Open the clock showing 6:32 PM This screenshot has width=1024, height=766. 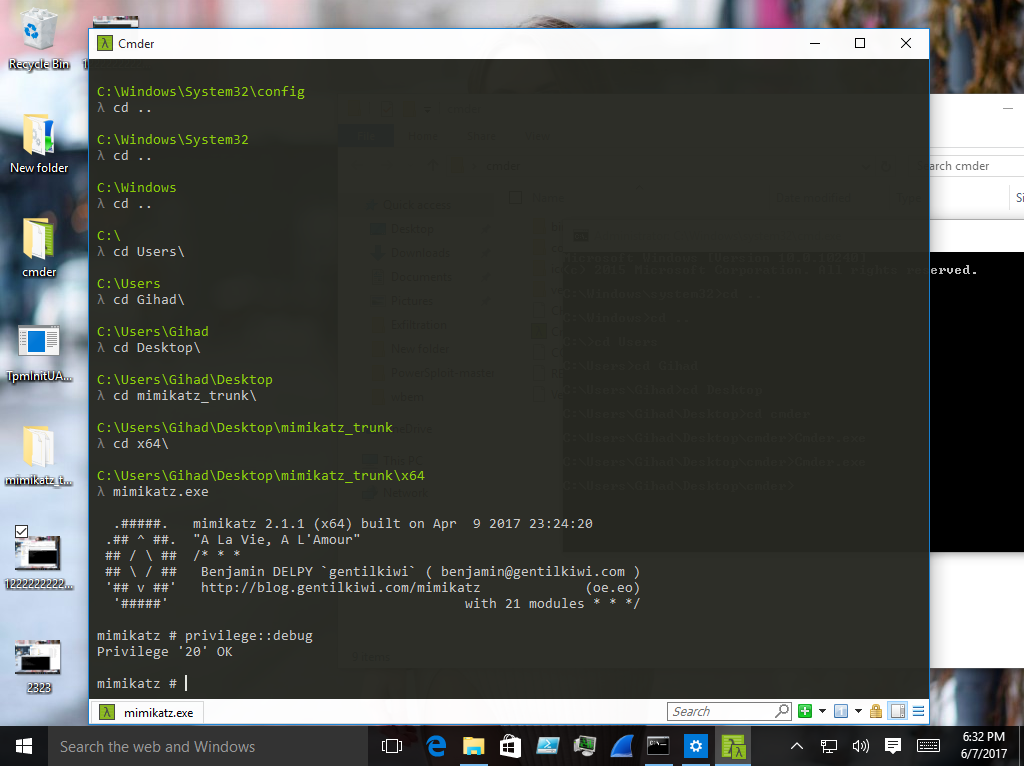[984, 746]
